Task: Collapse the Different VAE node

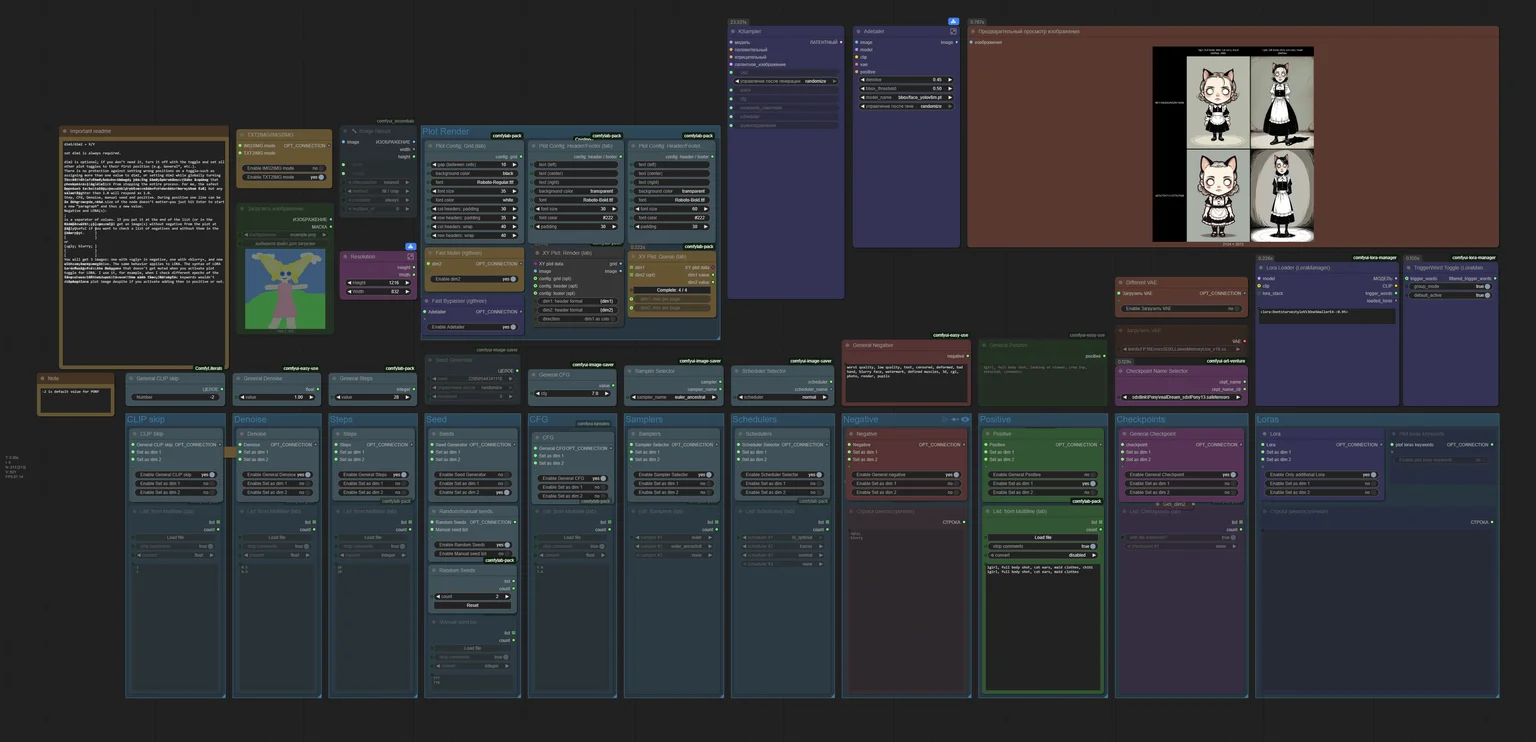Action: [x=1121, y=283]
